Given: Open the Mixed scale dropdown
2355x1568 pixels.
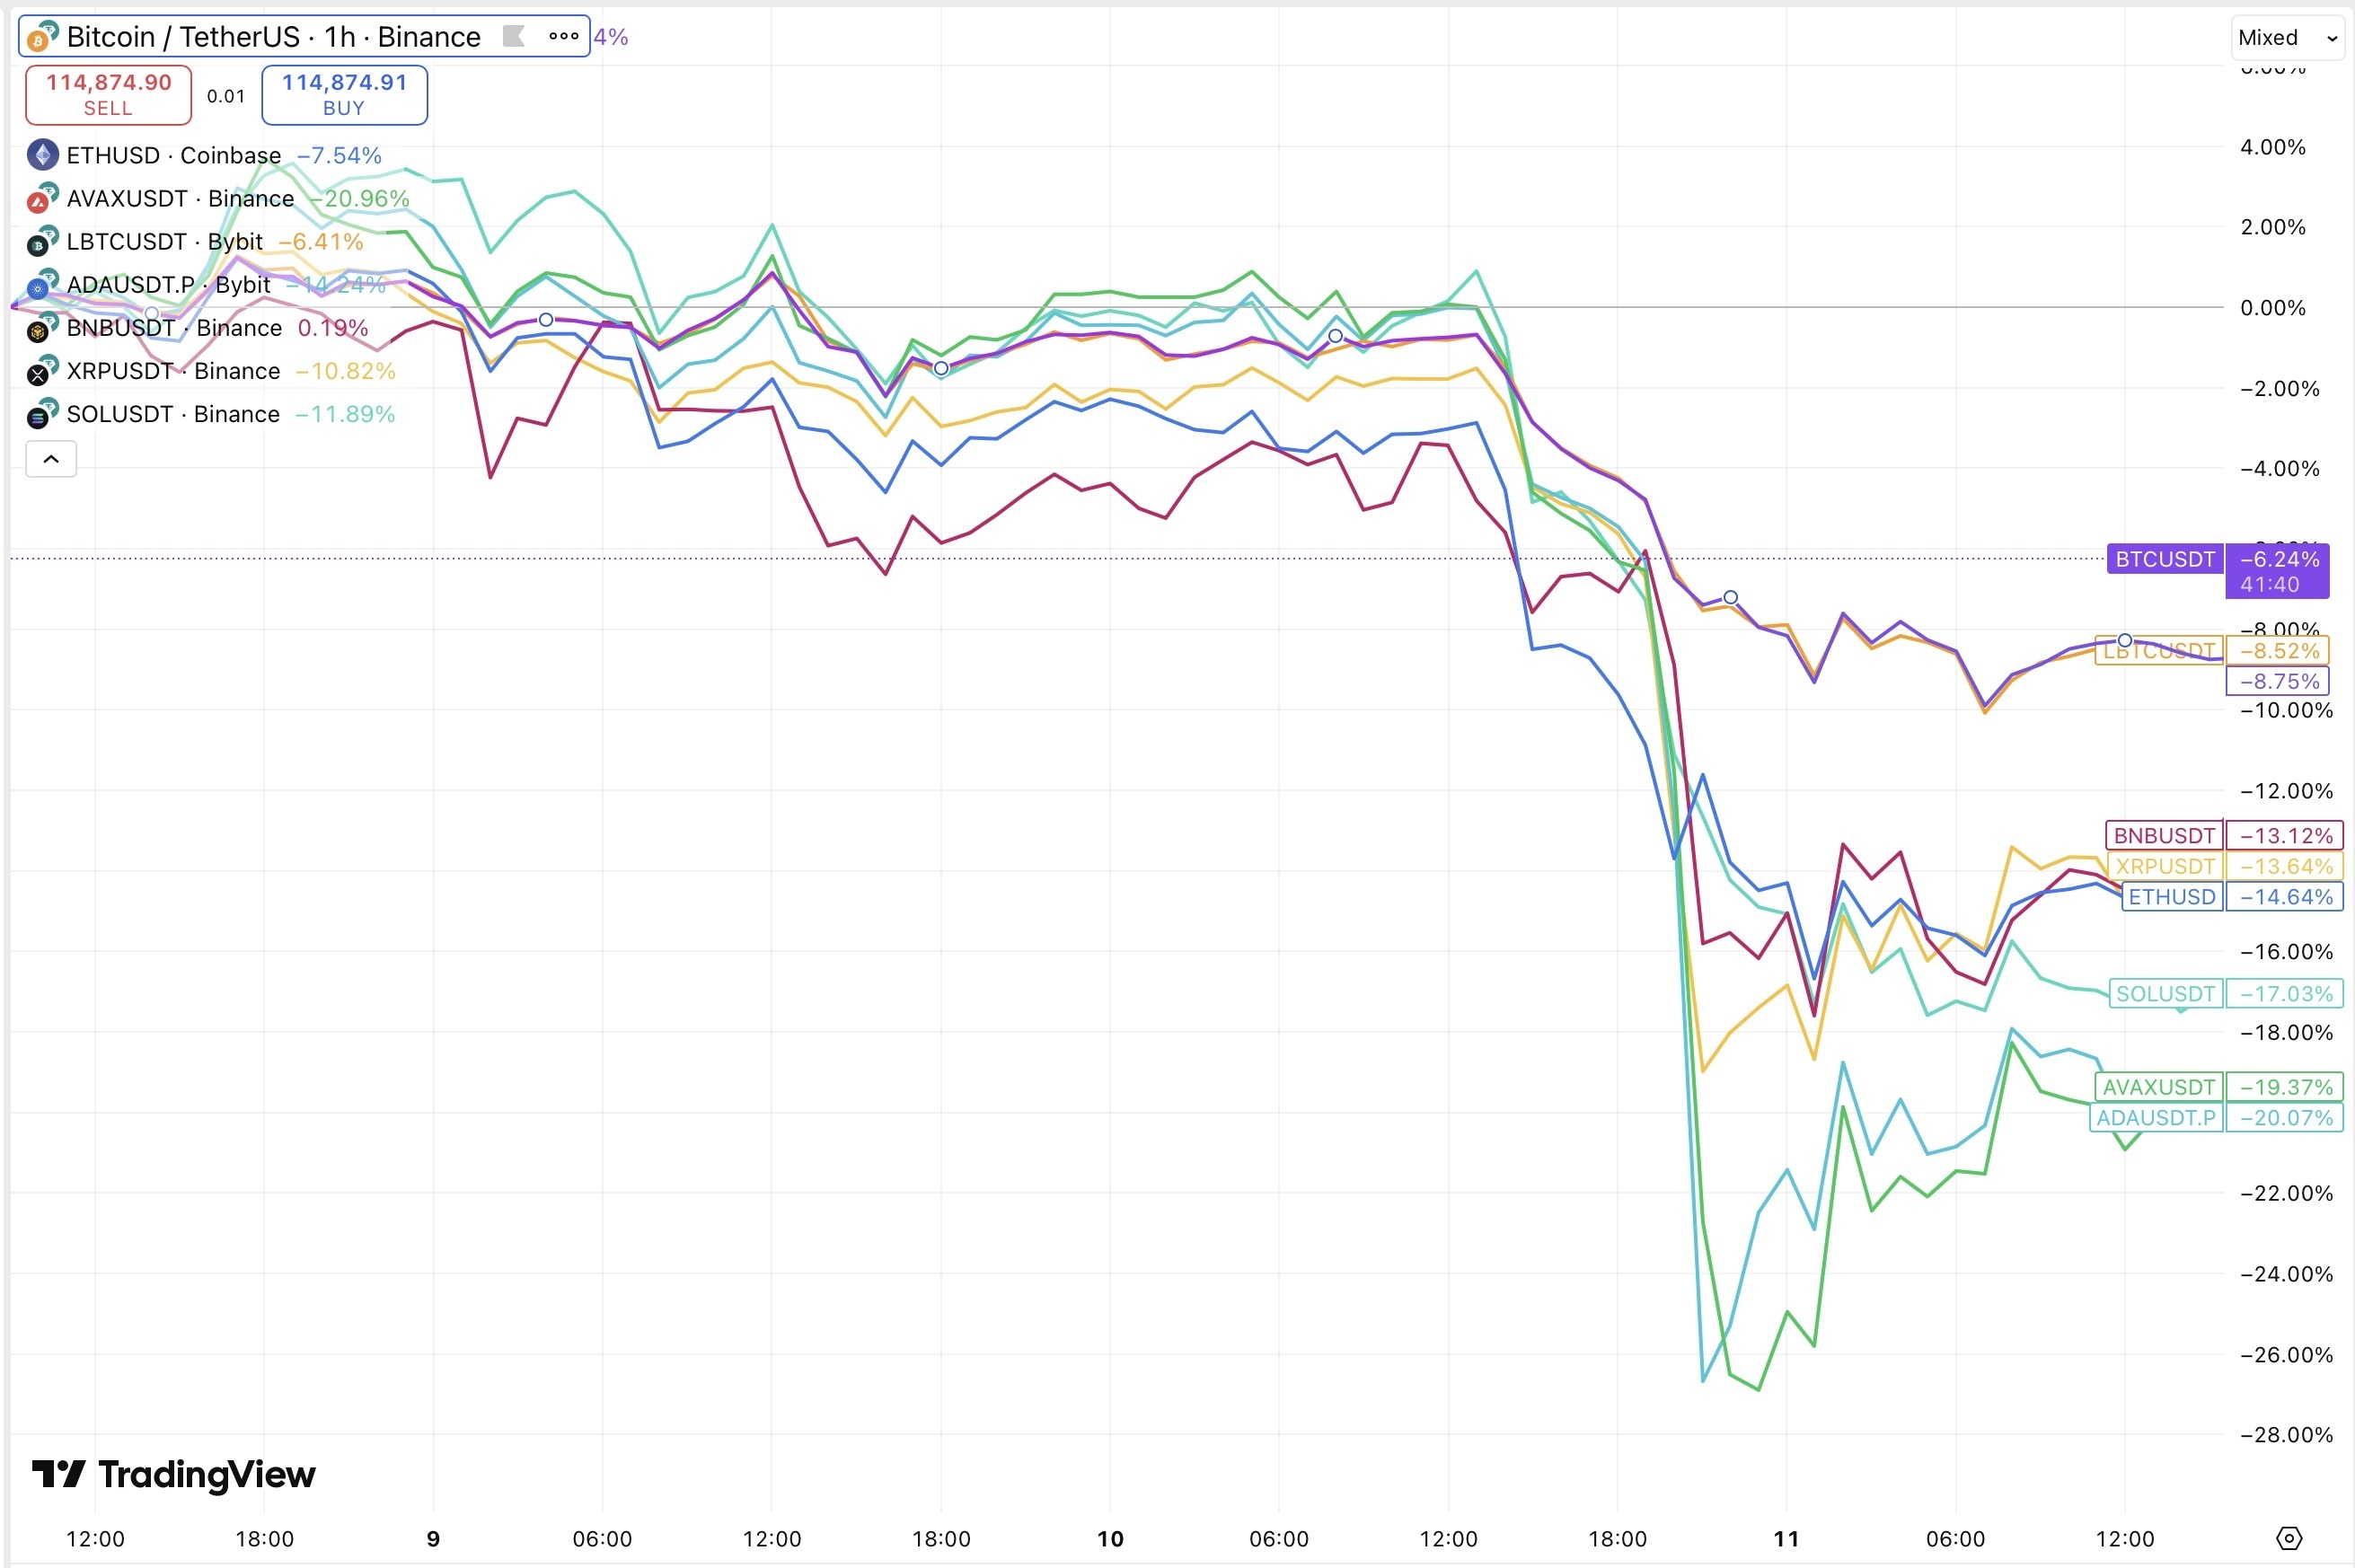Looking at the screenshot, I should (x=2287, y=38).
